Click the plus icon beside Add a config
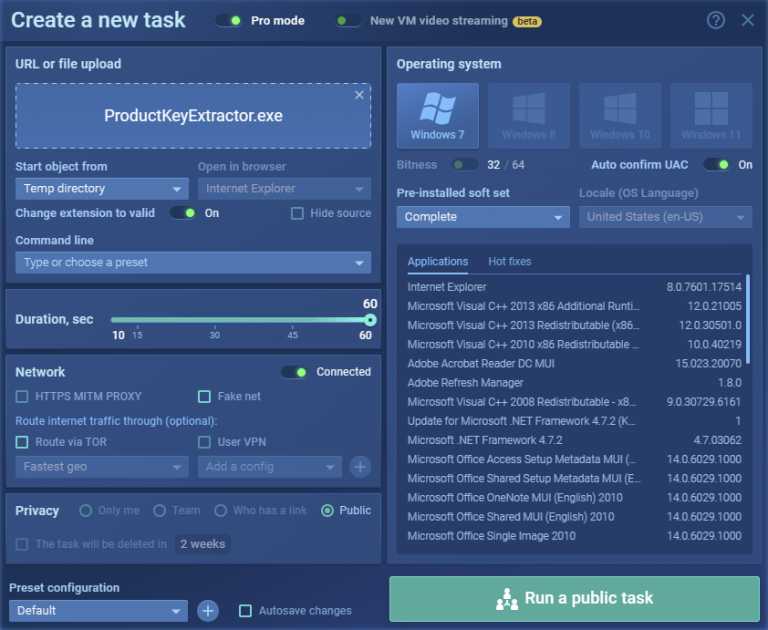 [360, 467]
